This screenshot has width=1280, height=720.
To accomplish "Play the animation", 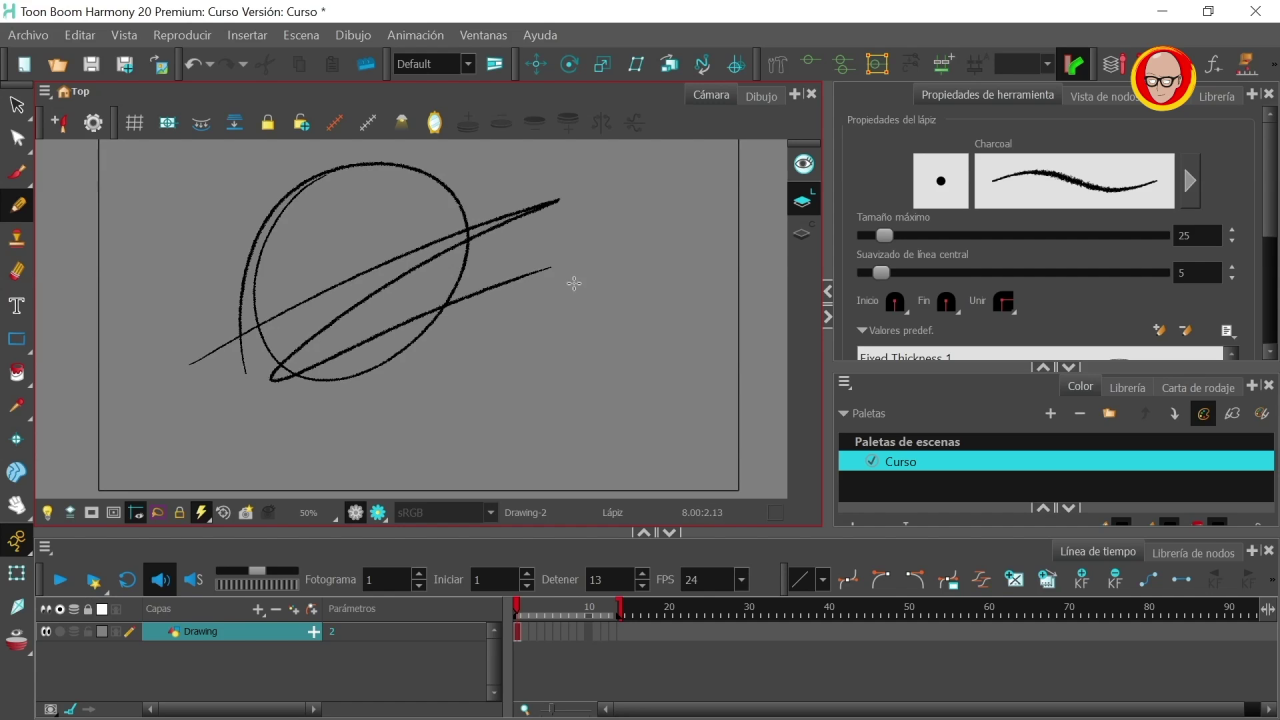I will 59,580.
